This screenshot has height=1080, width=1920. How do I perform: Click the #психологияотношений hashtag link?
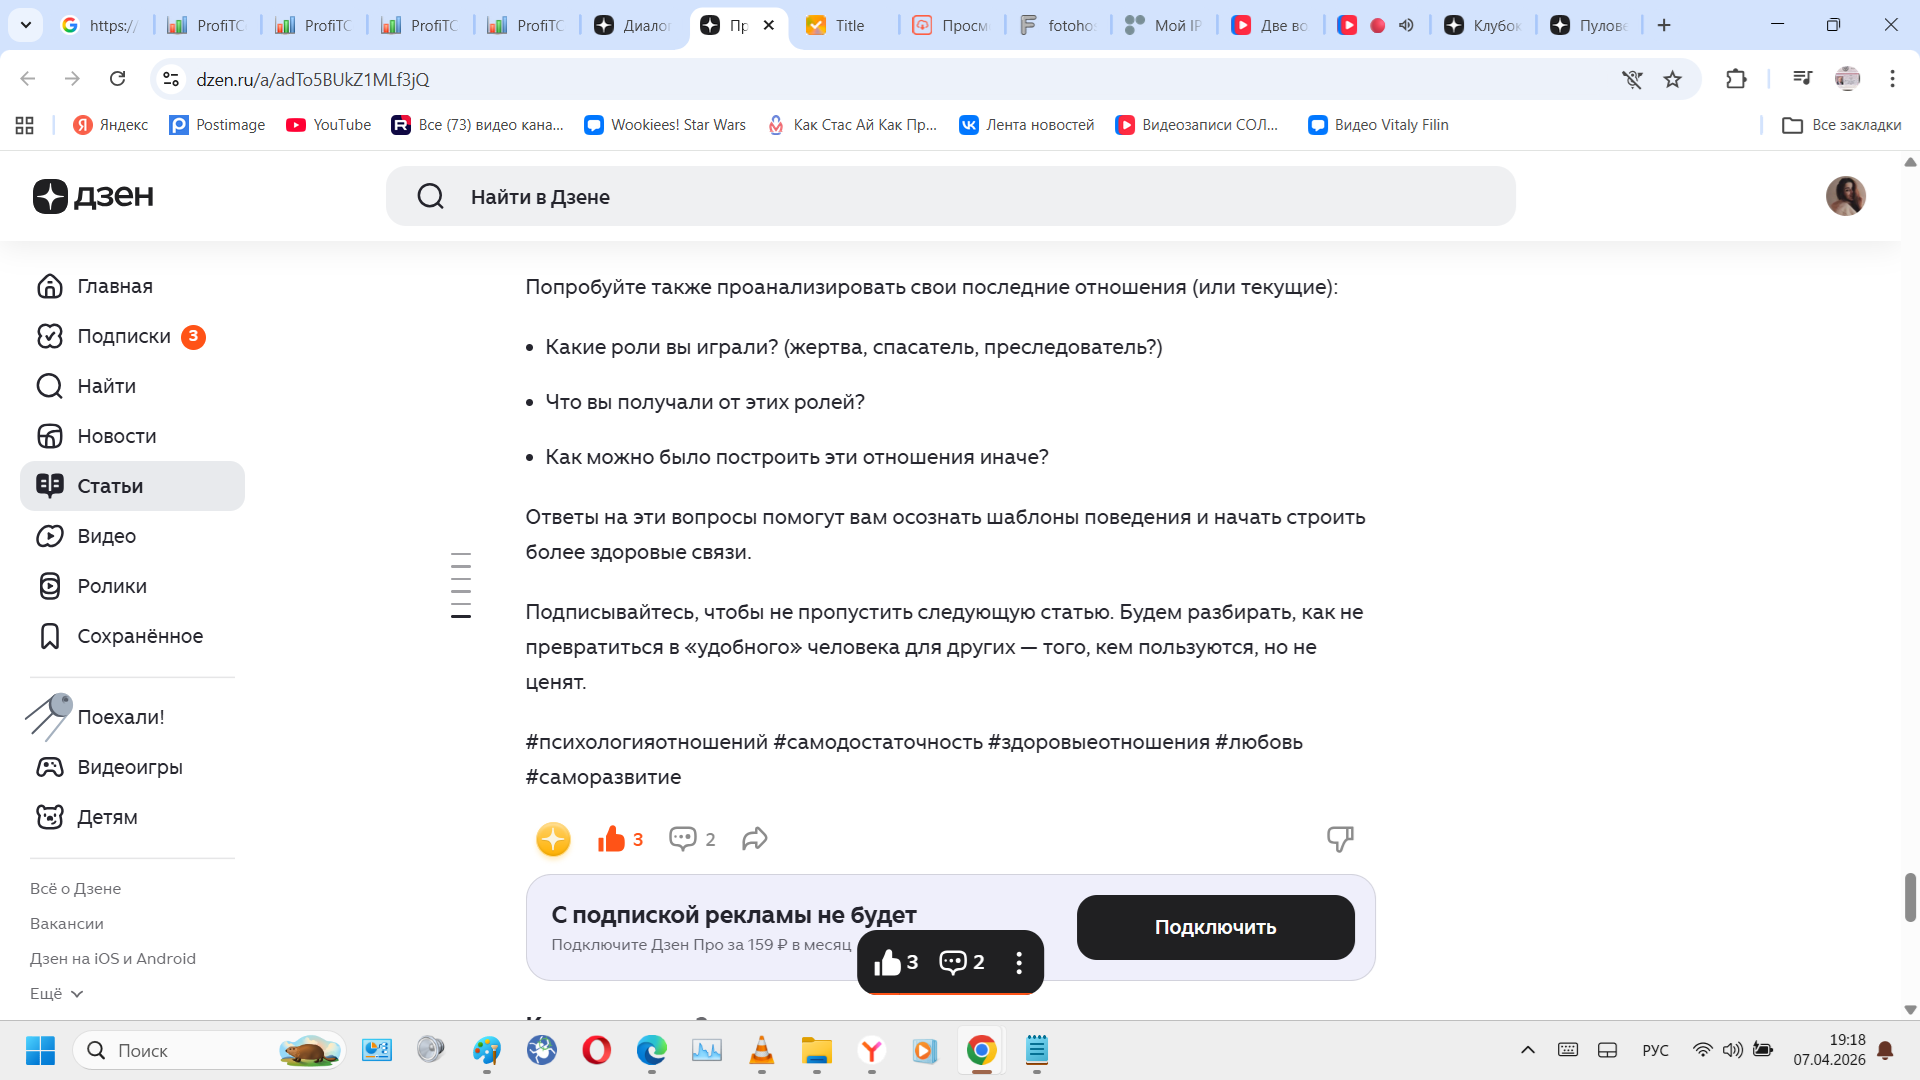point(646,742)
